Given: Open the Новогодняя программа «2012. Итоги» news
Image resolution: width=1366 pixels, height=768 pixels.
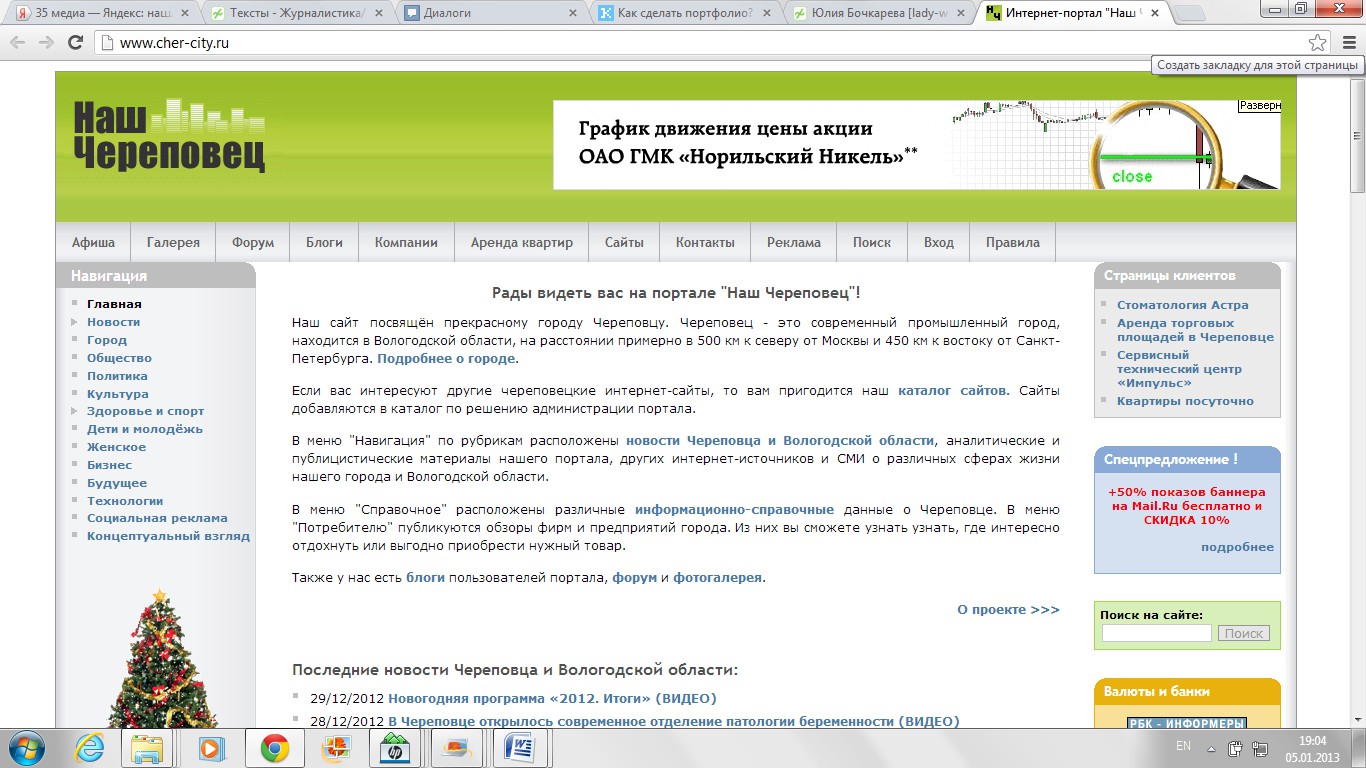Looking at the screenshot, I should [x=552, y=698].
